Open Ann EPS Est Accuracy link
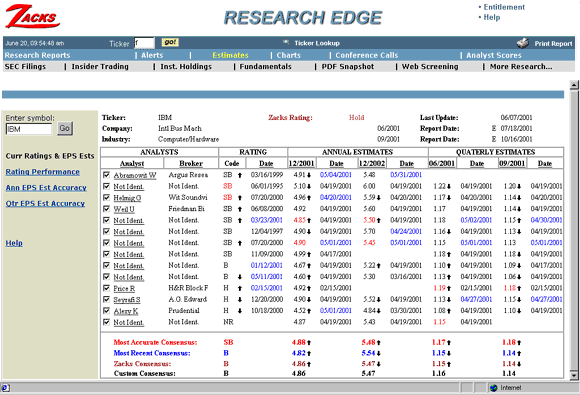 click(x=46, y=188)
